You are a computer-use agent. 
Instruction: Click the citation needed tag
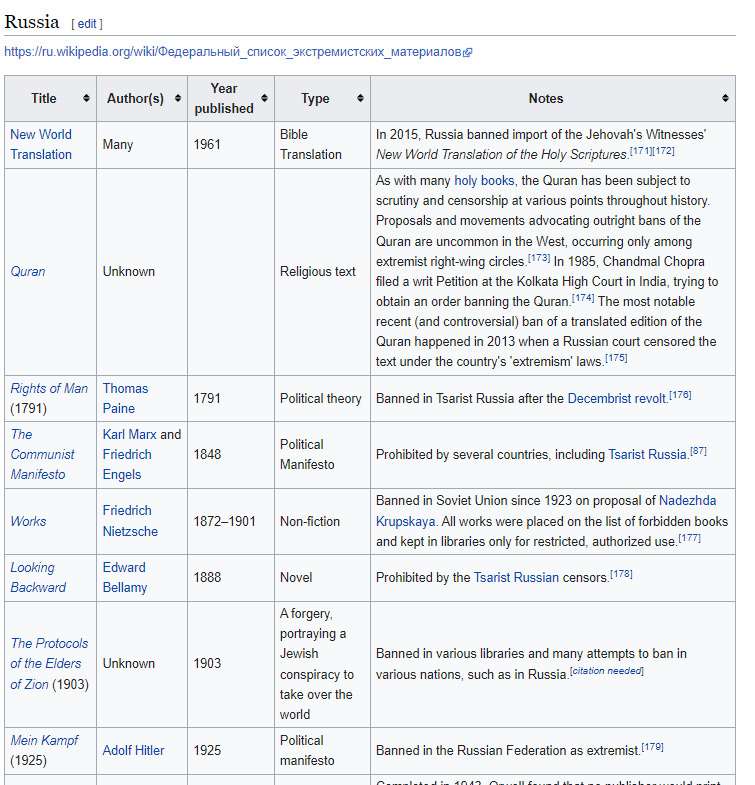607,671
